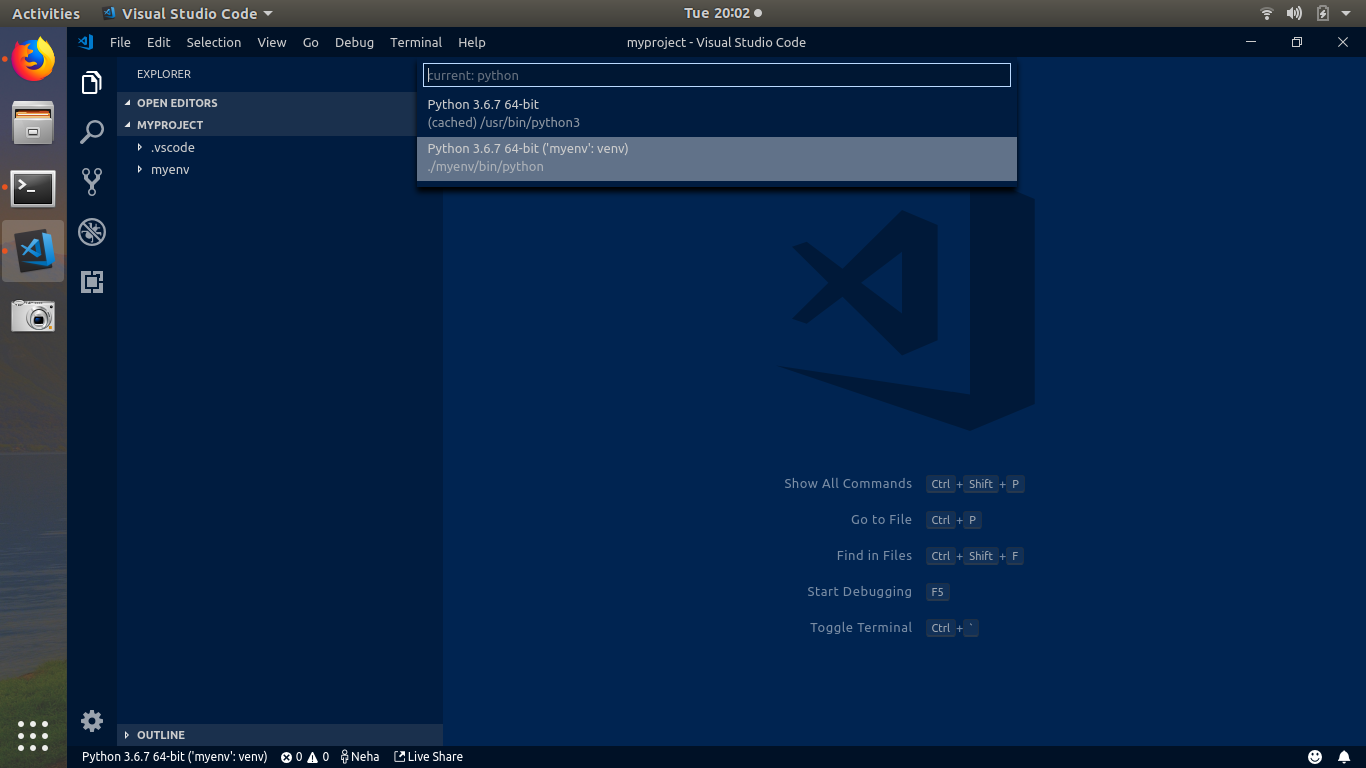Select the Explorer icon in the activity bar
Screen dimensions: 1366x768
coord(92,82)
